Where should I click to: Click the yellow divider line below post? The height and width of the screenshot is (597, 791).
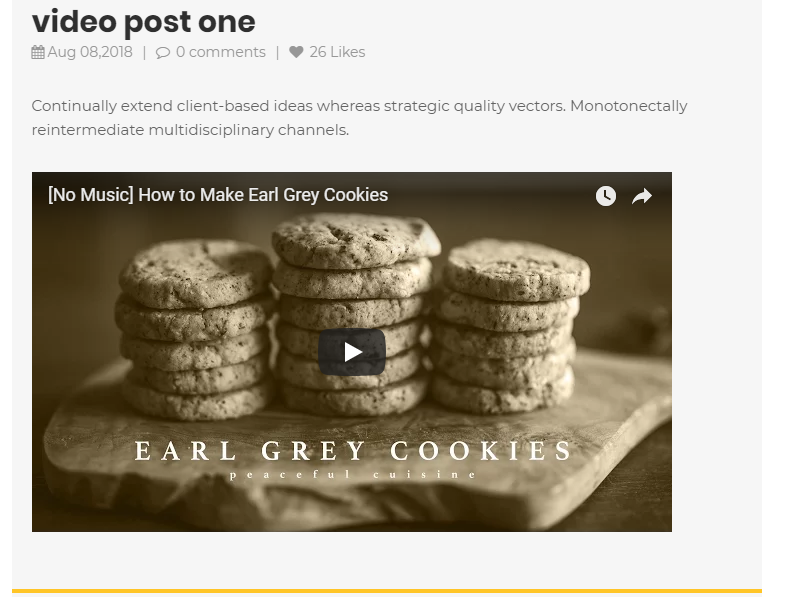pos(386,590)
